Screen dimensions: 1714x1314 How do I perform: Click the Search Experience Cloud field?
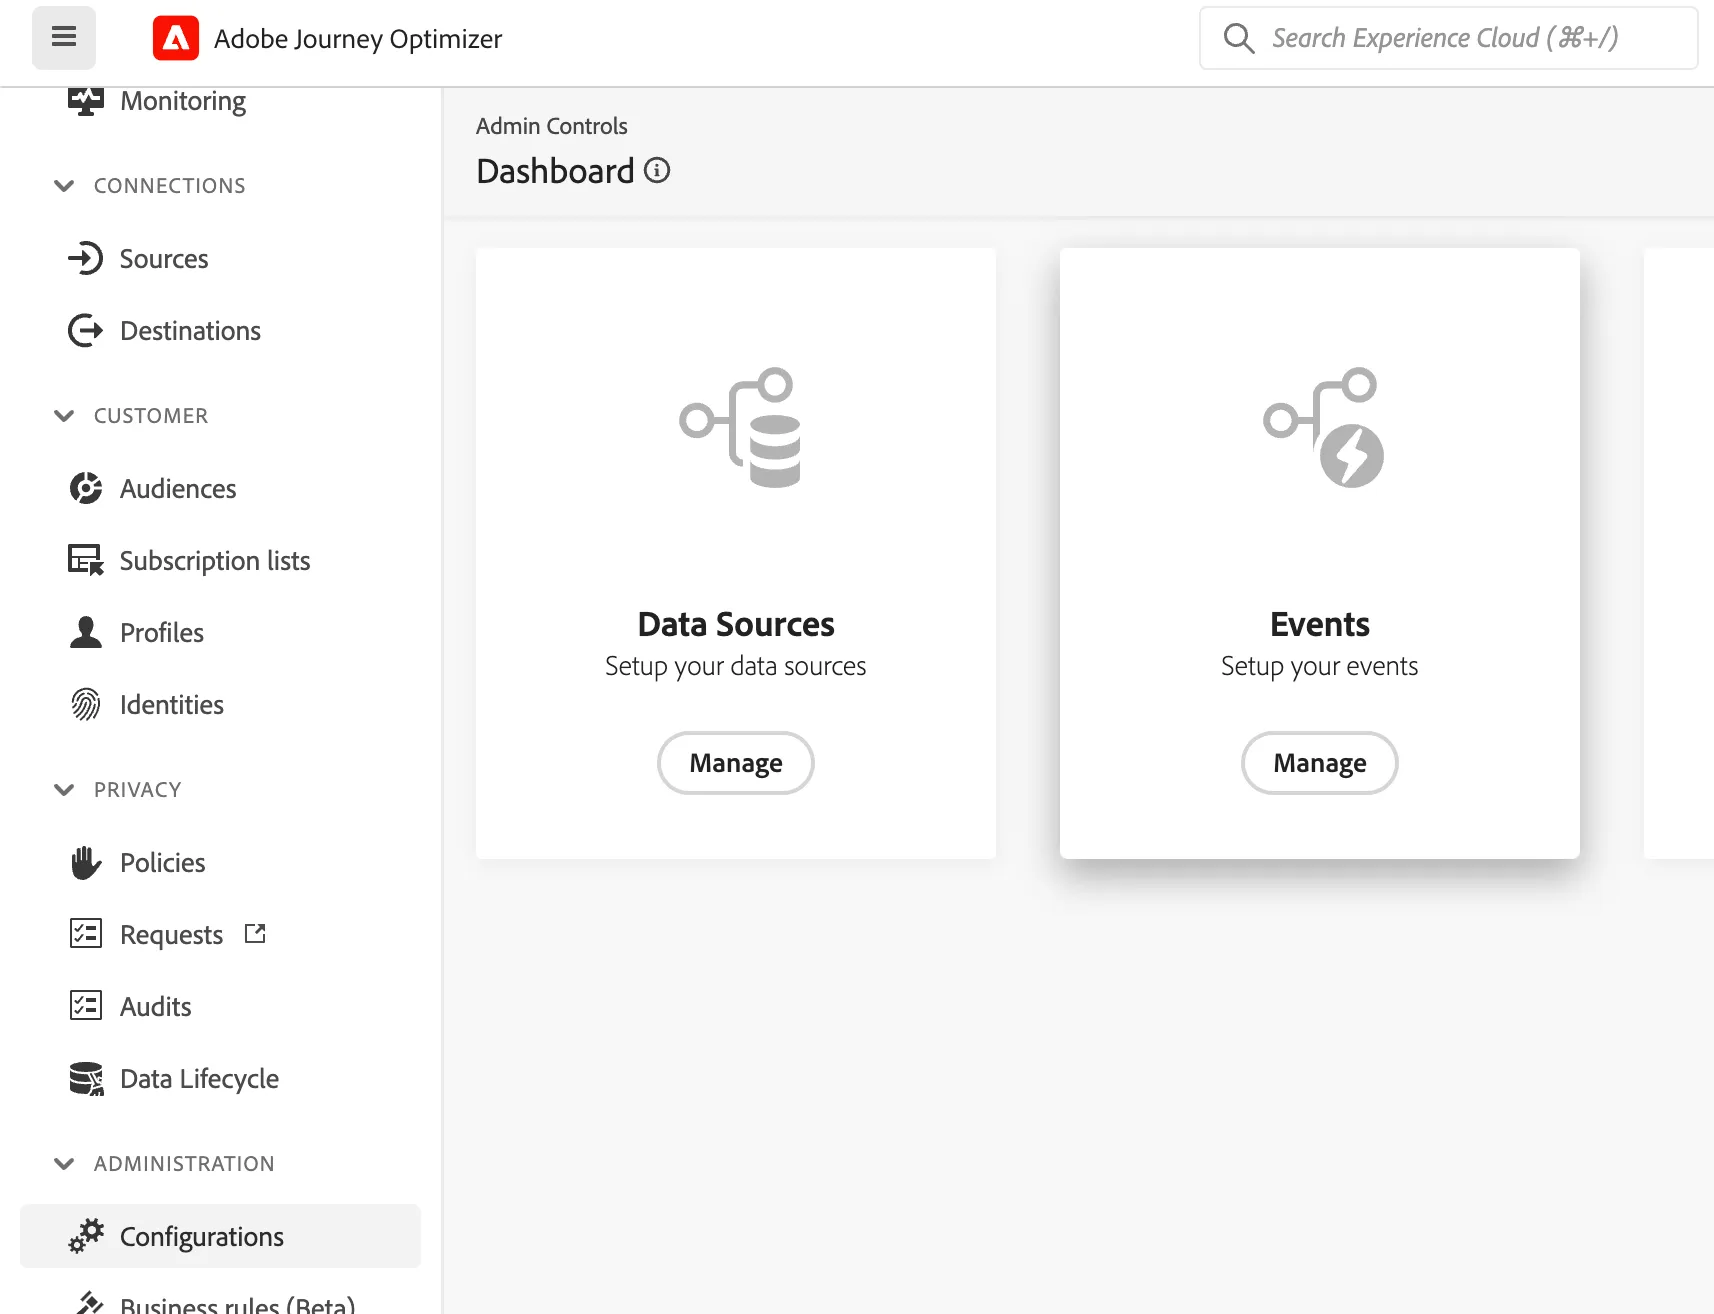[x=1449, y=38]
